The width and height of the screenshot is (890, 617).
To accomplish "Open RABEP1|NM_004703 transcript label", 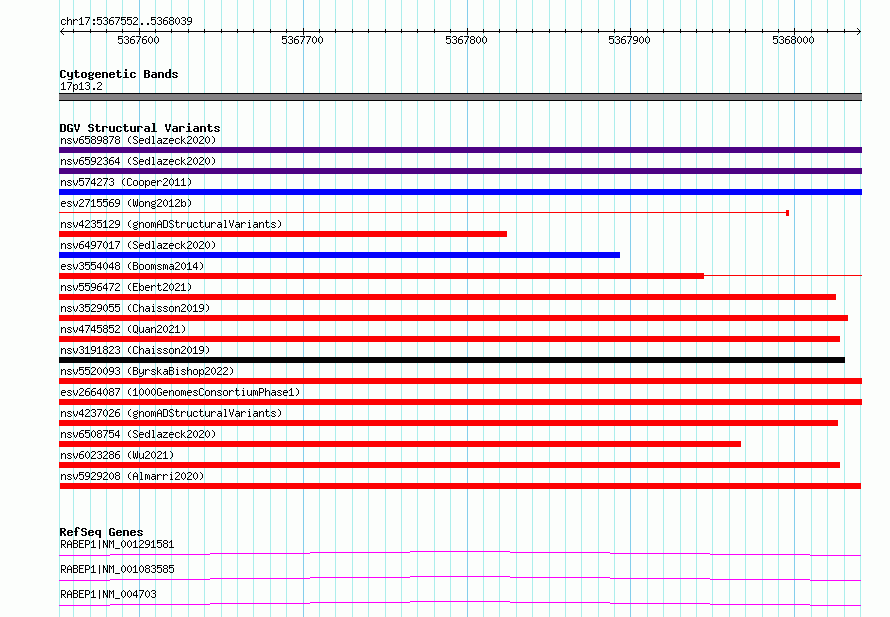I will click(x=108, y=594).
